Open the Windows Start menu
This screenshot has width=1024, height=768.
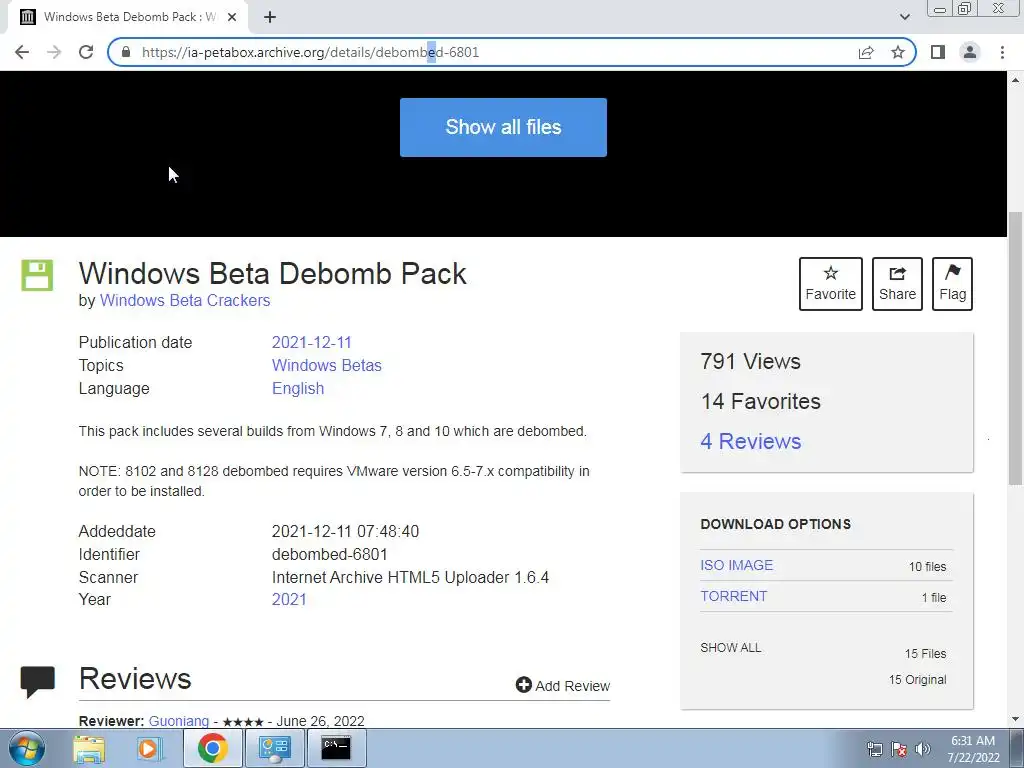coord(27,748)
